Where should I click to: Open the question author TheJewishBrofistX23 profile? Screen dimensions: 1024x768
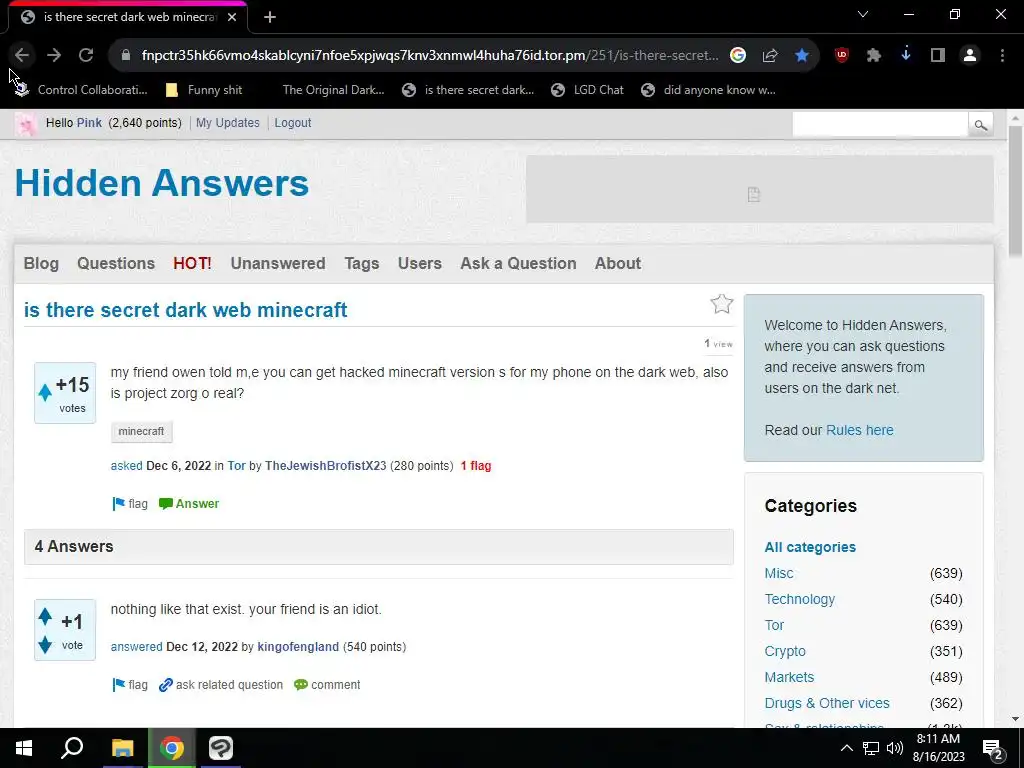tap(325, 466)
